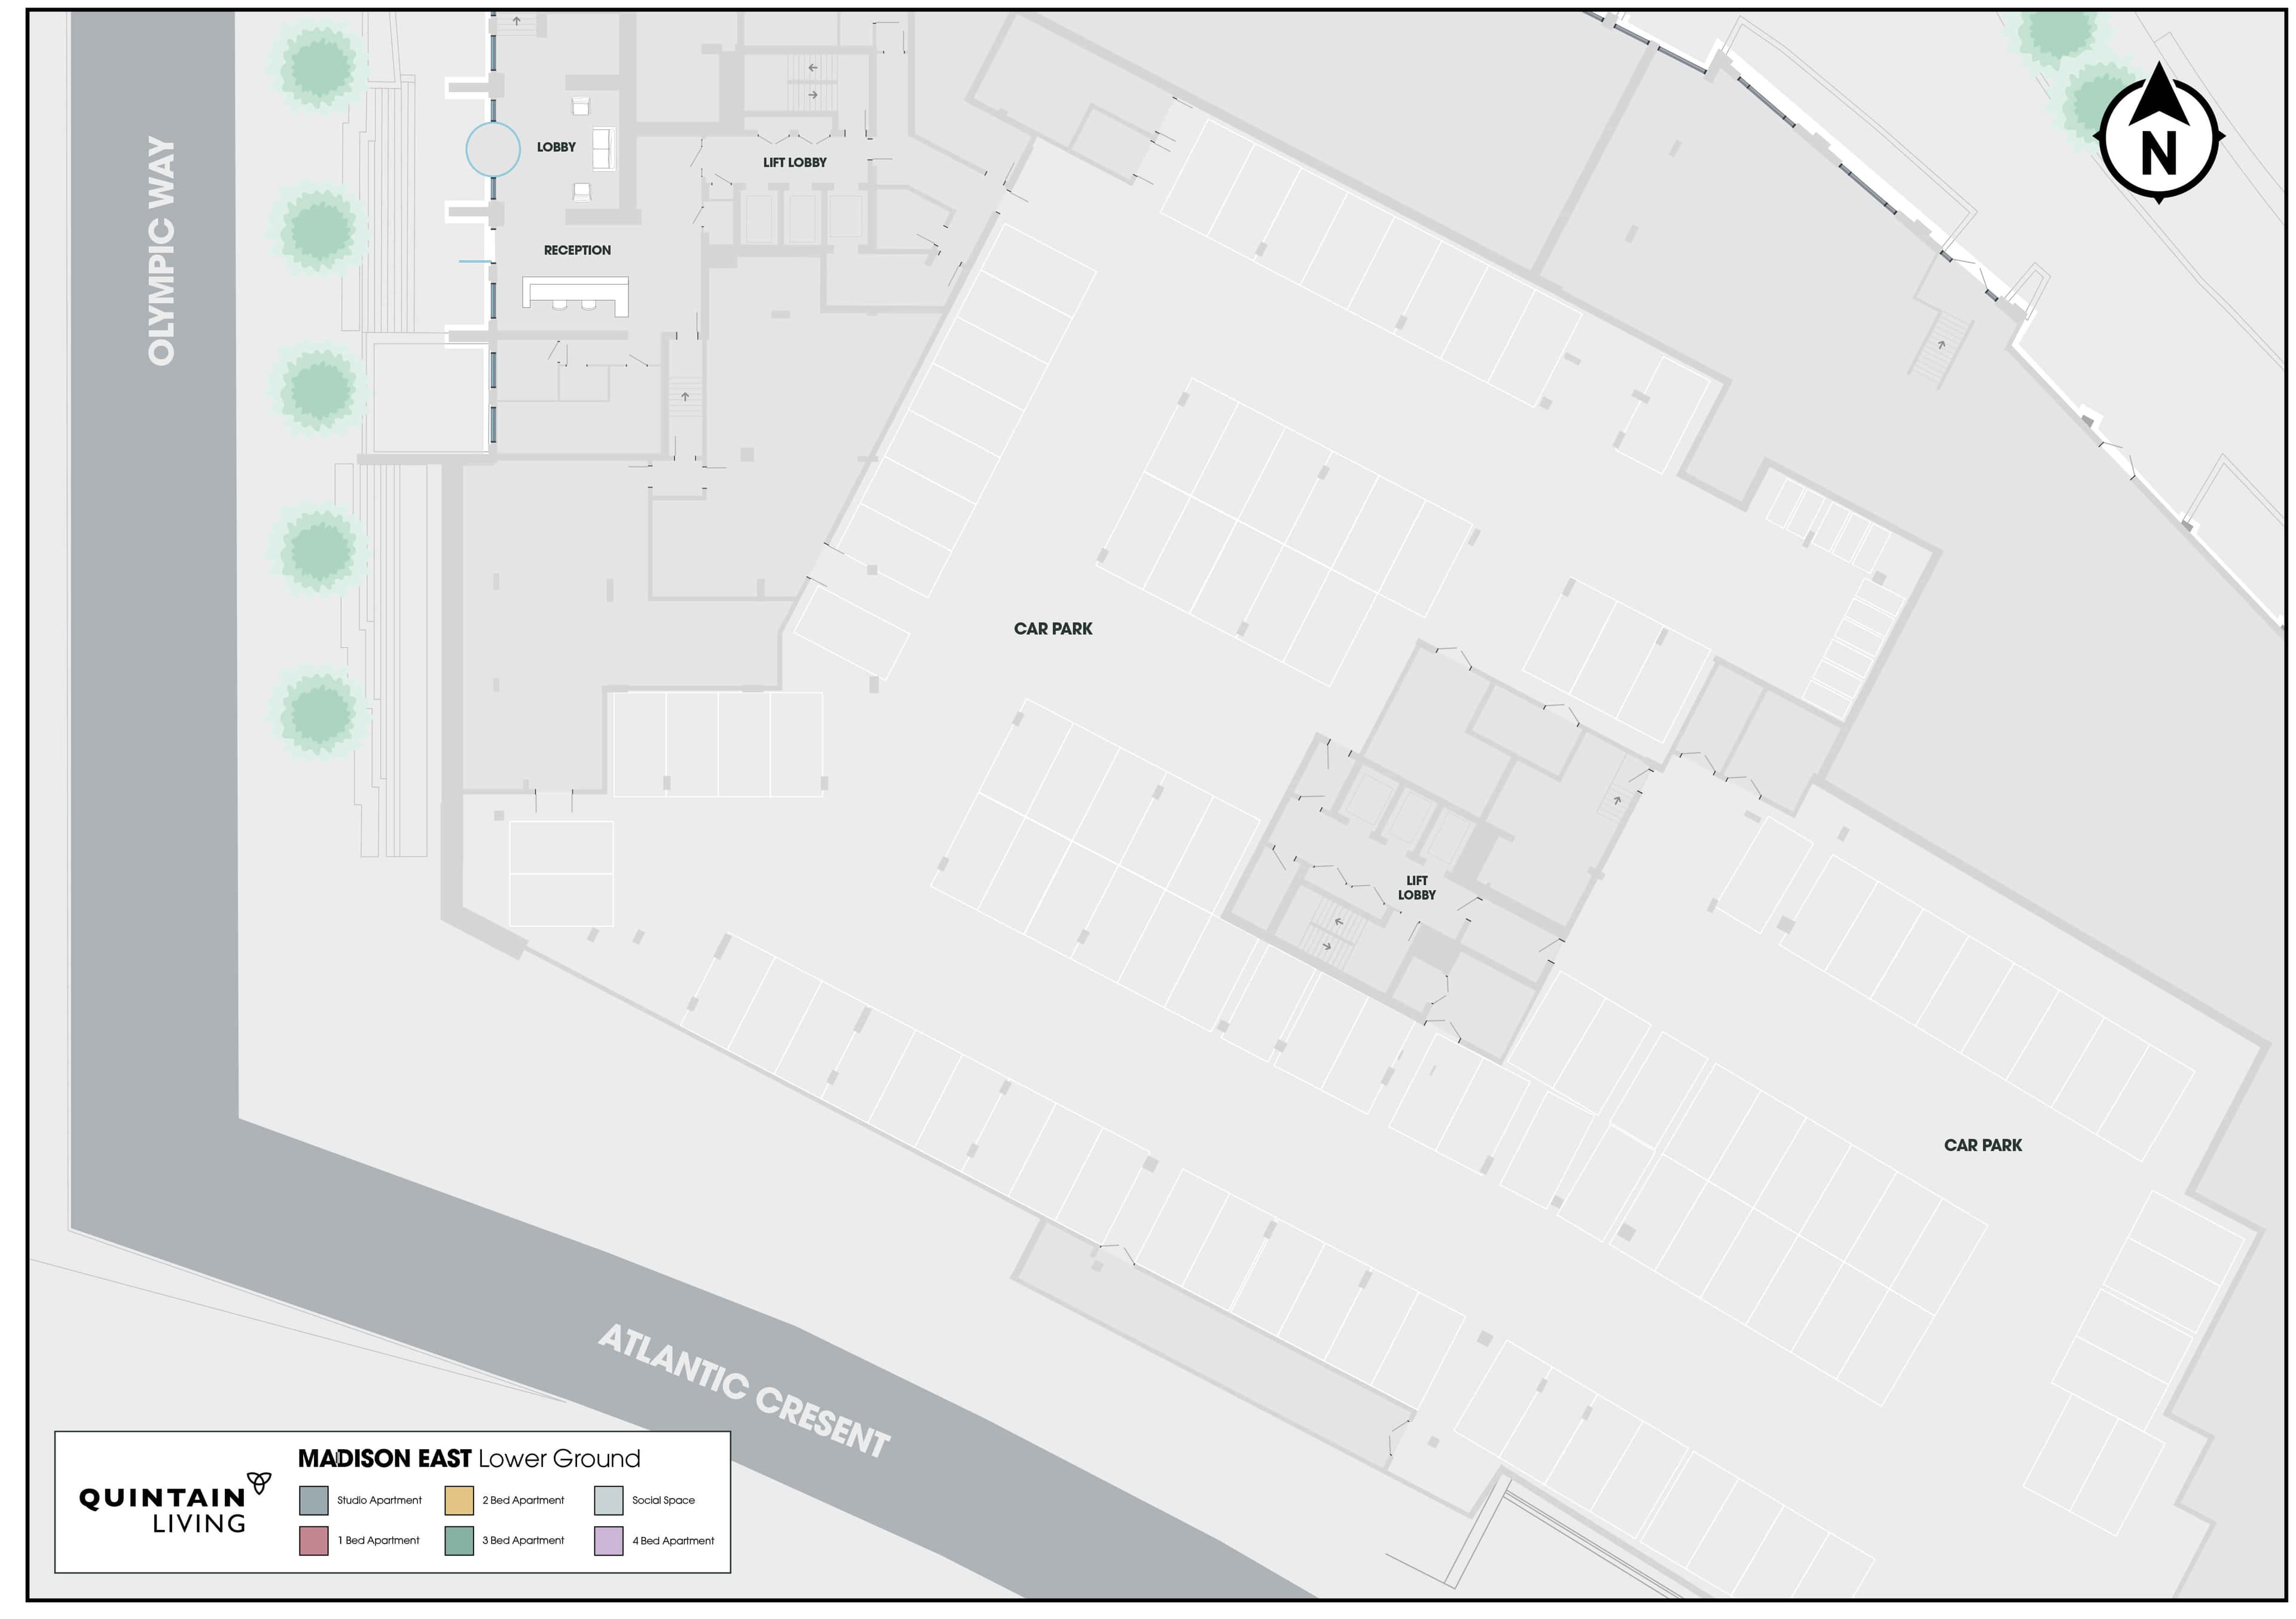Click the staircase arrows above Lift Lobby
Image resolution: width=2296 pixels, height=1619 pixels.
point(812,82)
